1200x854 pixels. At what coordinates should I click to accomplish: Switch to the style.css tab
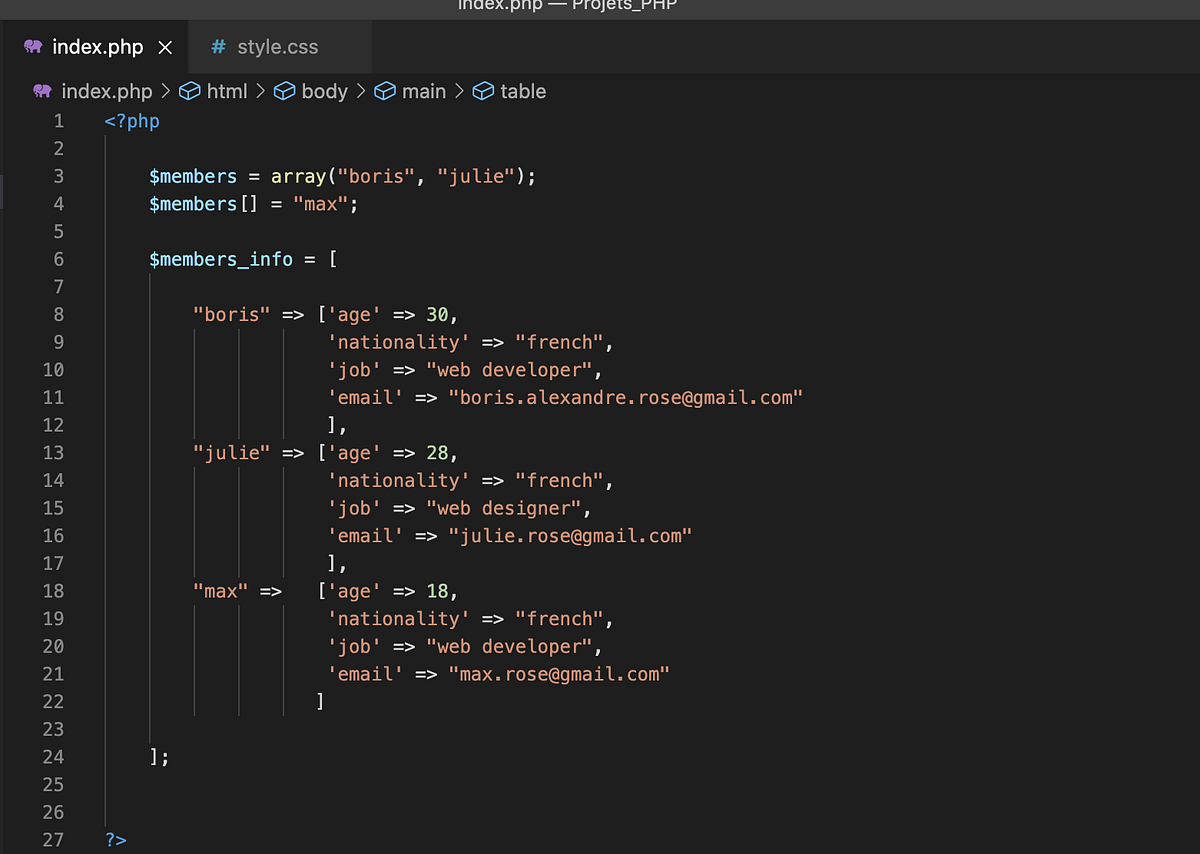tap(278, 46)
